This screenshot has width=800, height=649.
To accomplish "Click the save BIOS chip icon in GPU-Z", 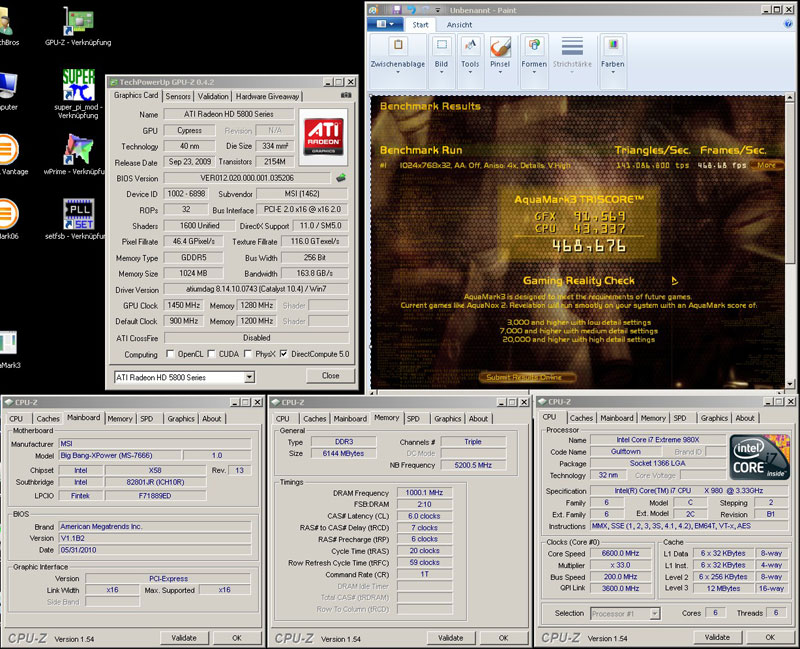I will click(341, 178).
